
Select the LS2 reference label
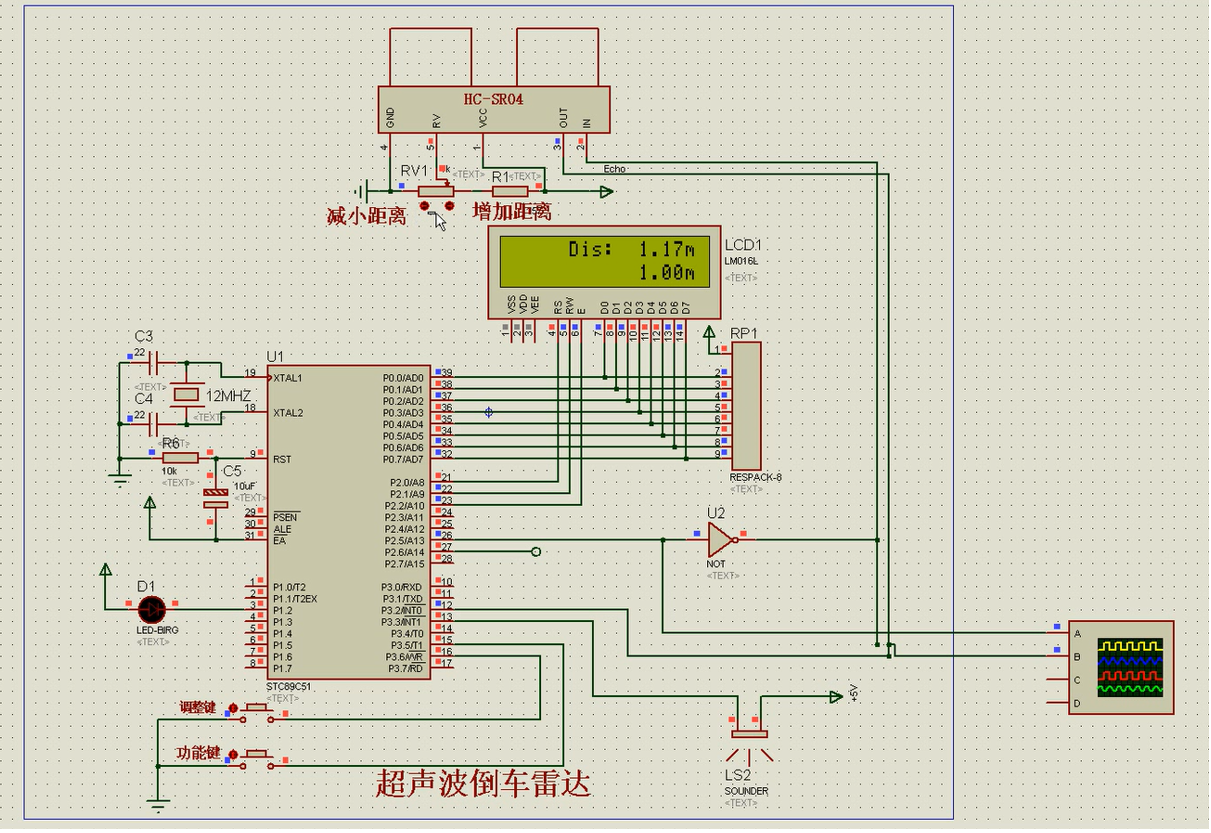click(738, 776)
